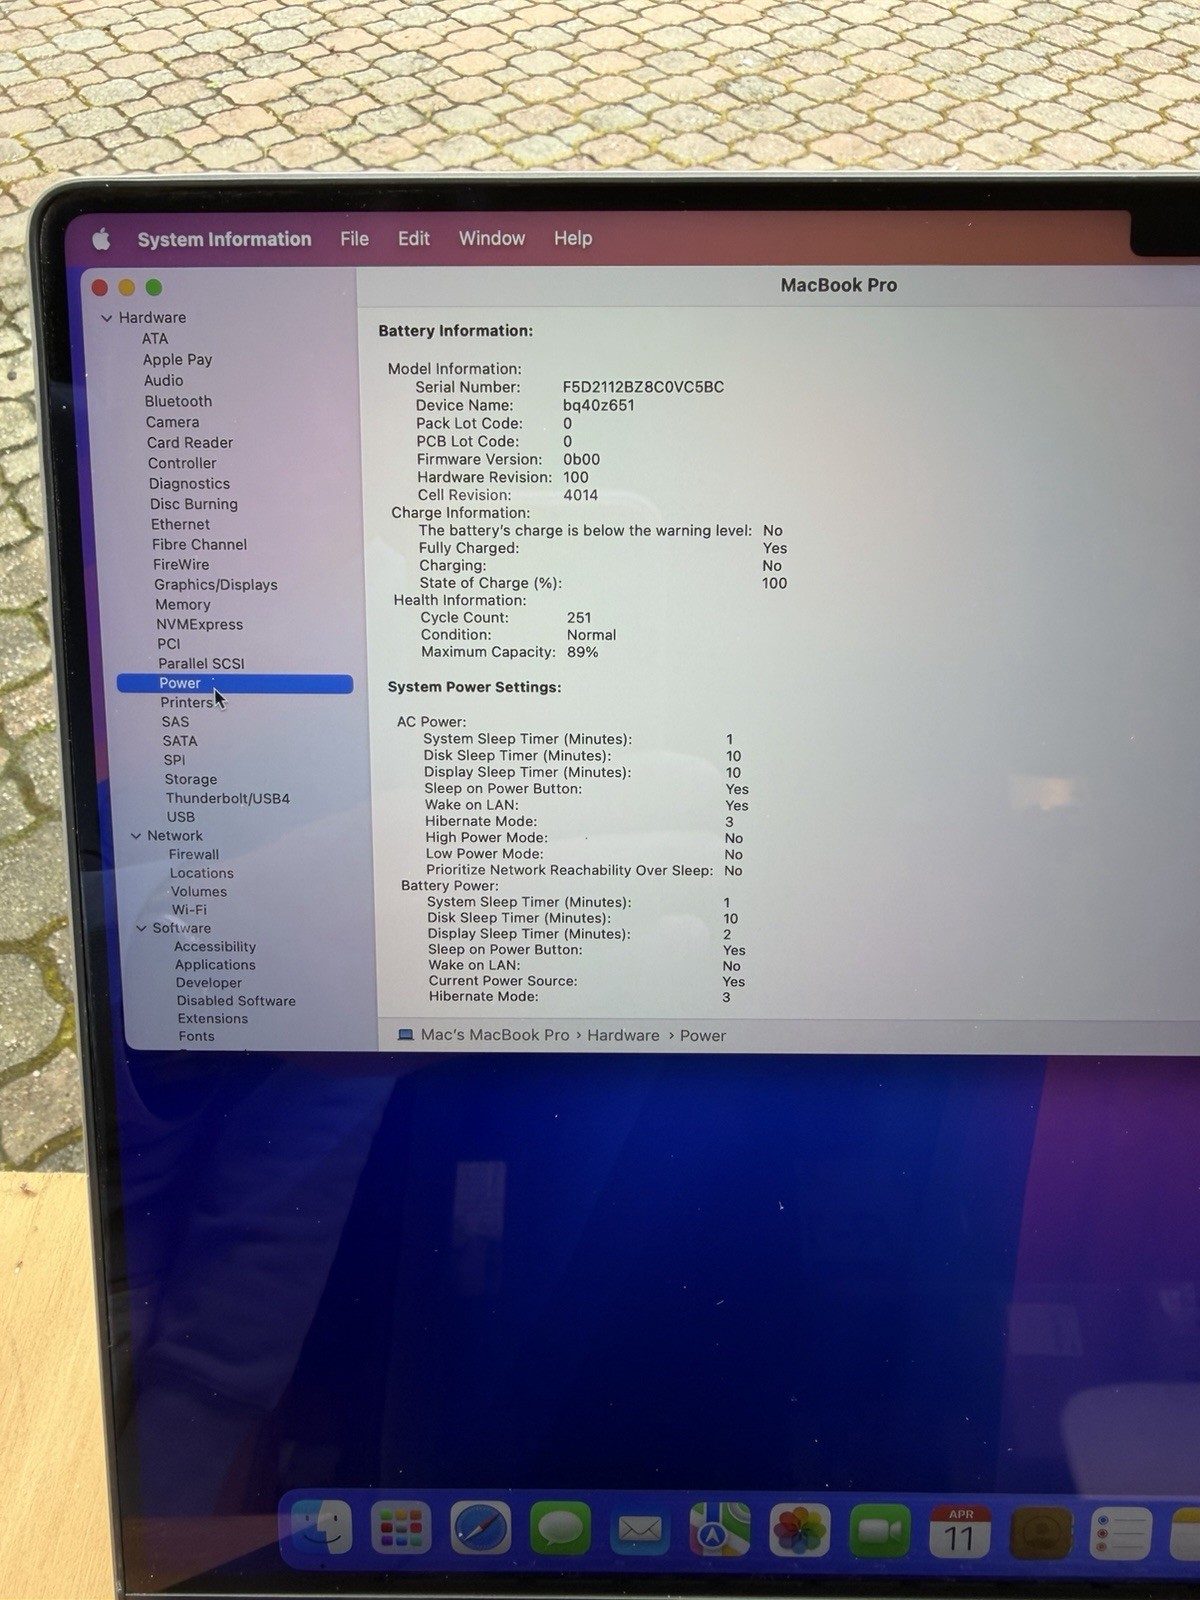Viewport: 1200px width, 1600px height.
Task: Click Mac's MacBook Pro in path bar
Action: (x=495, y=1035)
